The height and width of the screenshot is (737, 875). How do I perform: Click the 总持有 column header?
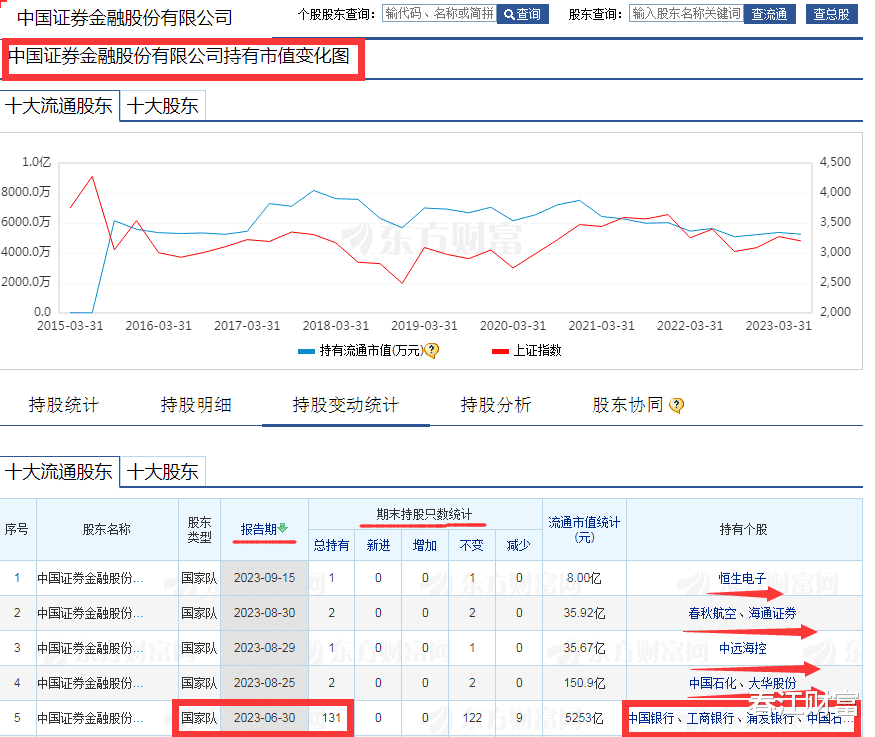click(331, 545)
